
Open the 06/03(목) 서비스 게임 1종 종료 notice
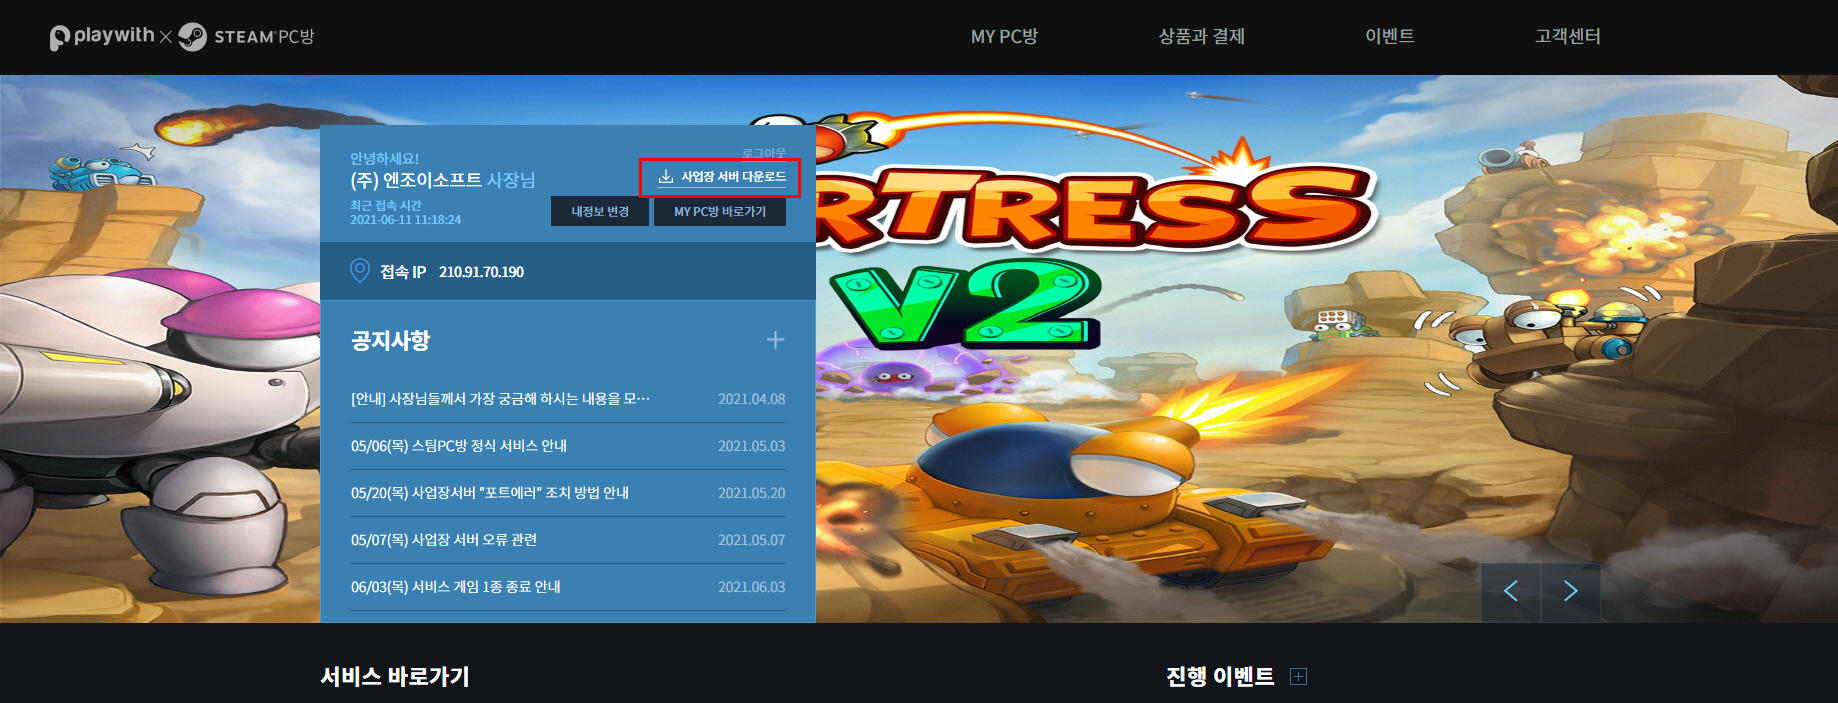coord(456,587)
